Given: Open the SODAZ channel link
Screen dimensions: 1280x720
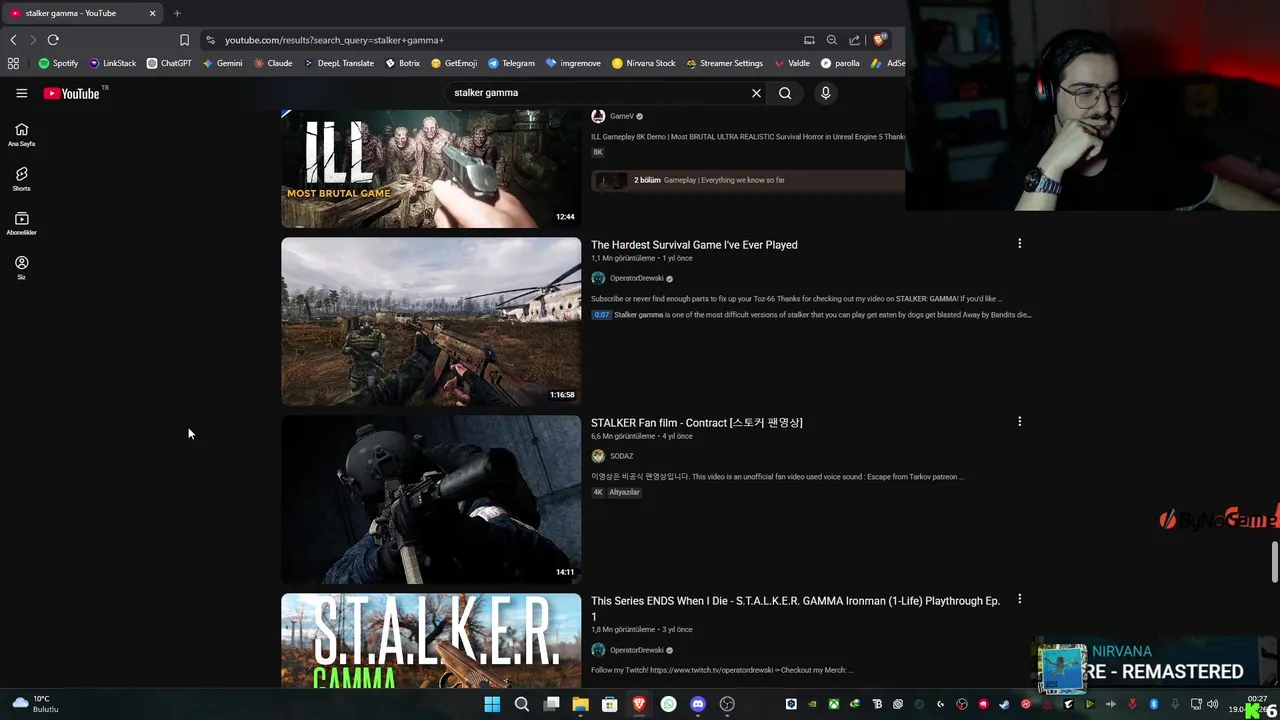Looking at the screenshot, I should (621, 456).
